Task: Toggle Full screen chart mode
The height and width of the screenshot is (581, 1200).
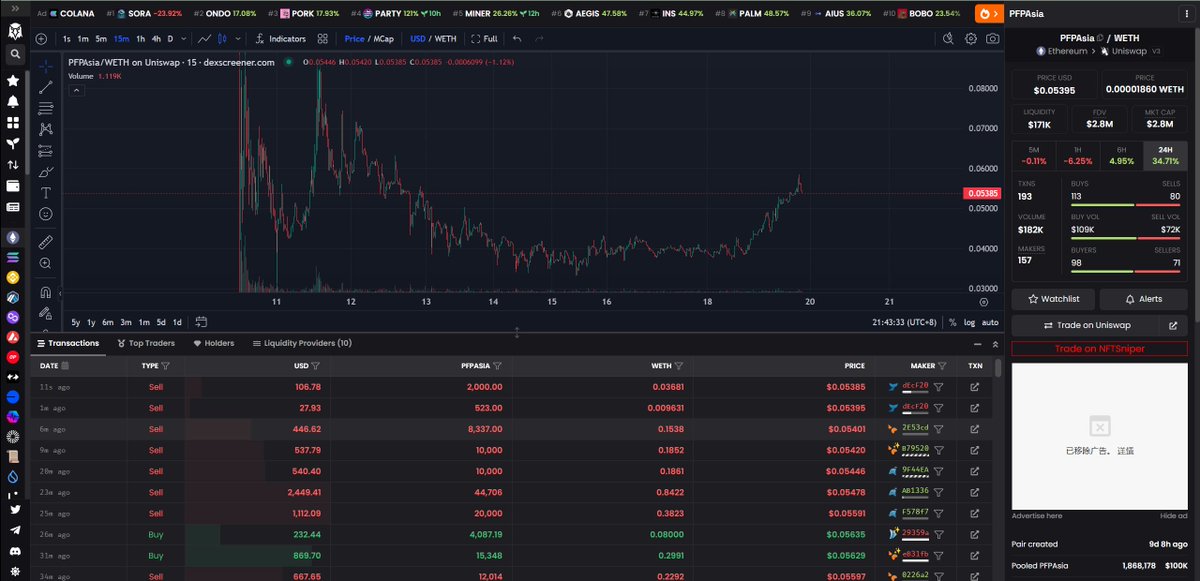Action: tap(483, 39)
